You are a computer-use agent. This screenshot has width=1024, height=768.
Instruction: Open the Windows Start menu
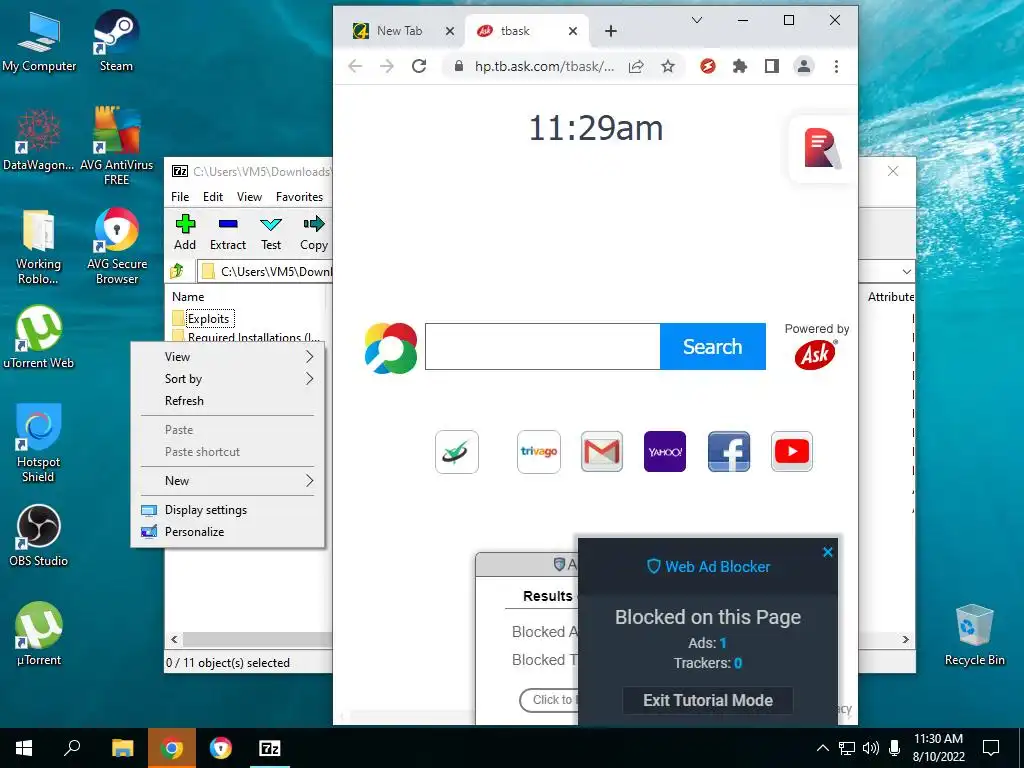[24, 748]
